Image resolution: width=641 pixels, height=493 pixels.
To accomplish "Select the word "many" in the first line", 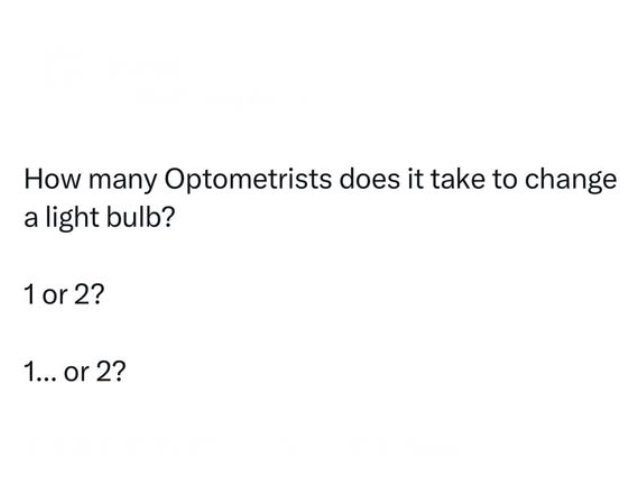I will [x=119, y=182].
